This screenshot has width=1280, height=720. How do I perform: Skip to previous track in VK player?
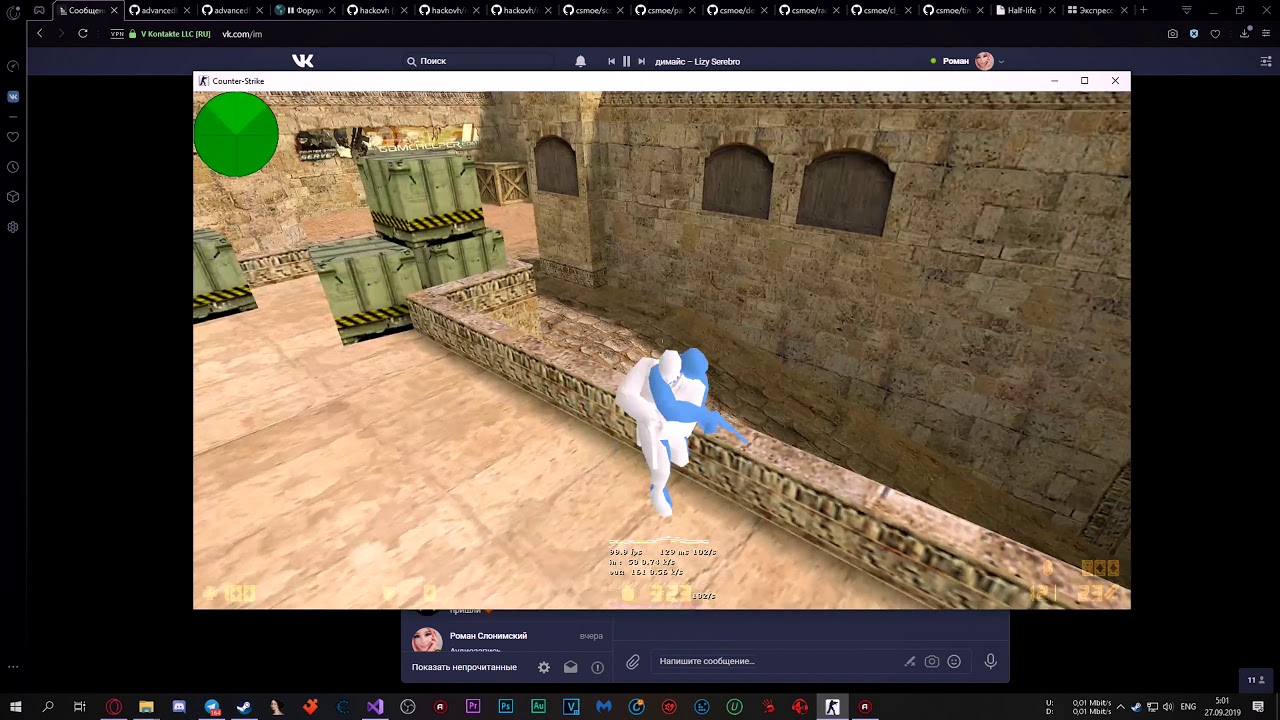[611, 61]
